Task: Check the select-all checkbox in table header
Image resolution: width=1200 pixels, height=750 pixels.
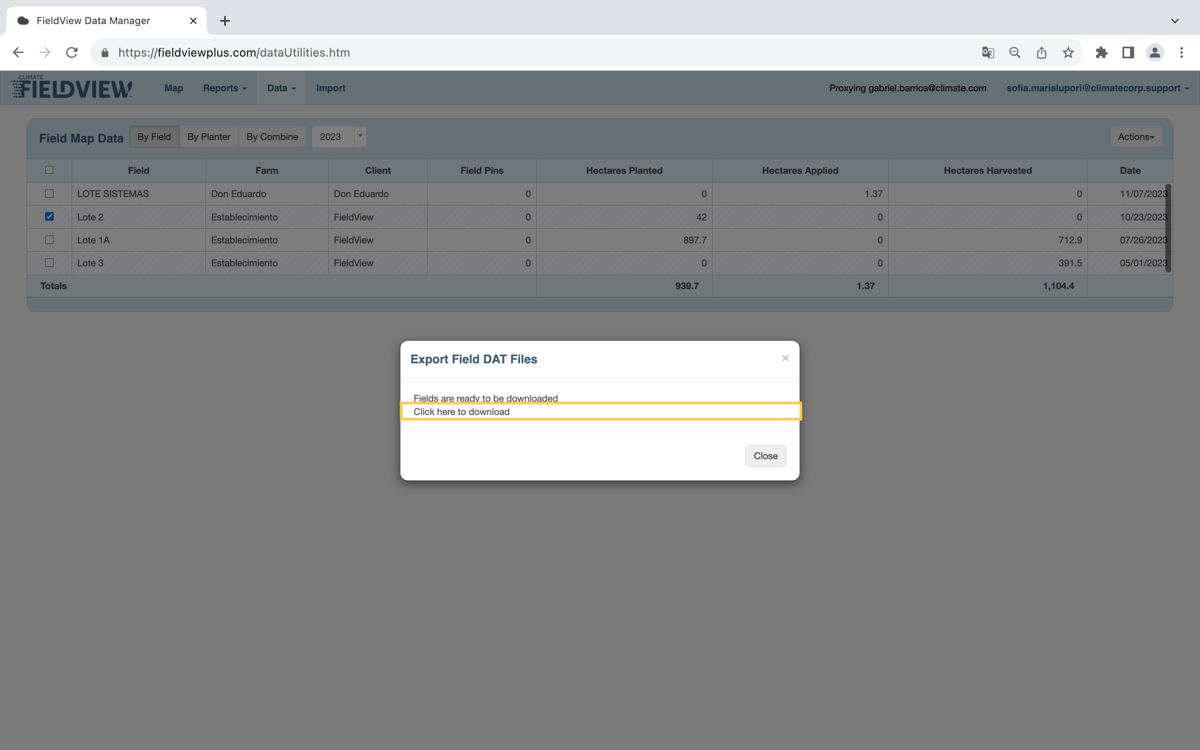Action: point(48,170)
